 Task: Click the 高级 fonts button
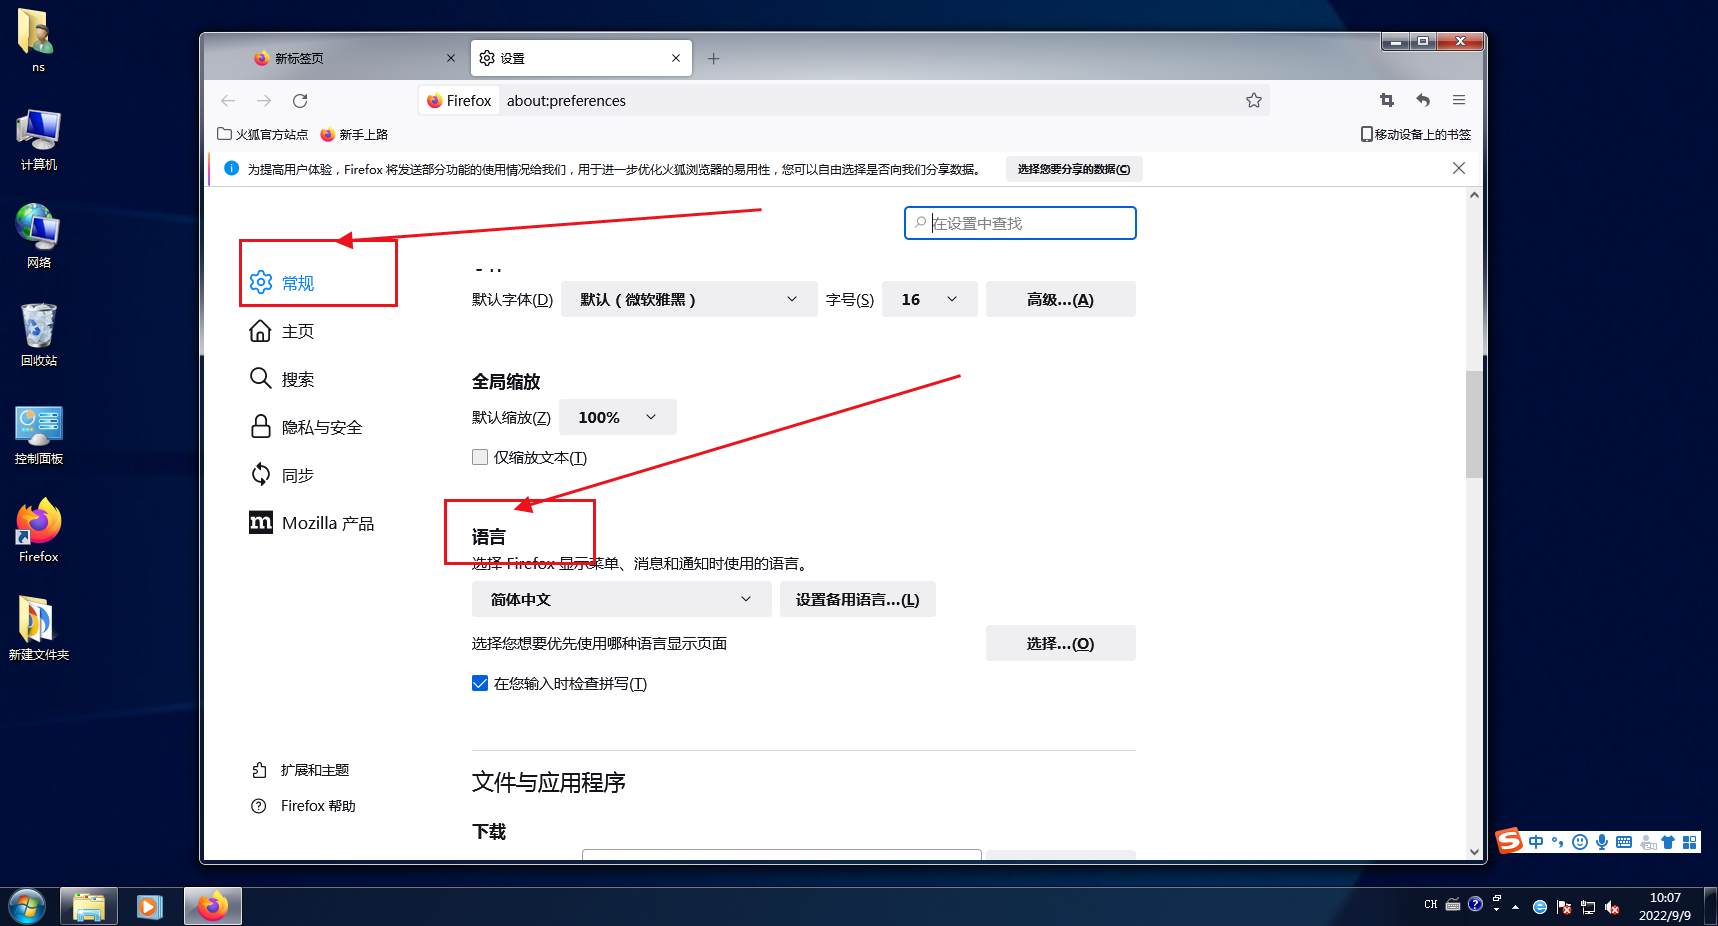1061,299
